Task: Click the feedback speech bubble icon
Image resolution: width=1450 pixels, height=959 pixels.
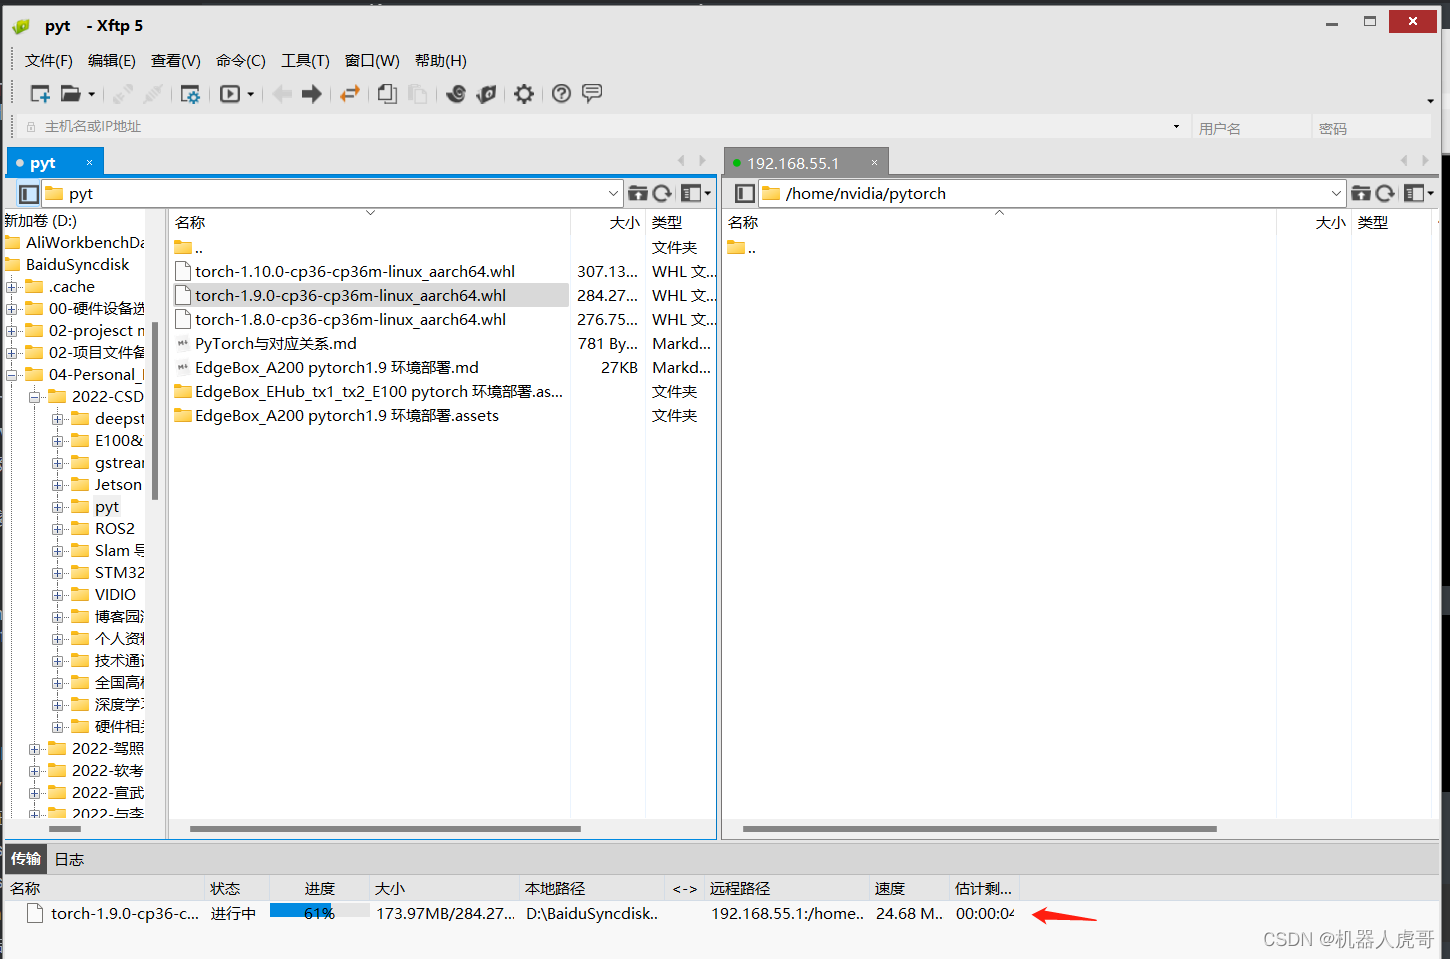Action: tap(592, 93)
